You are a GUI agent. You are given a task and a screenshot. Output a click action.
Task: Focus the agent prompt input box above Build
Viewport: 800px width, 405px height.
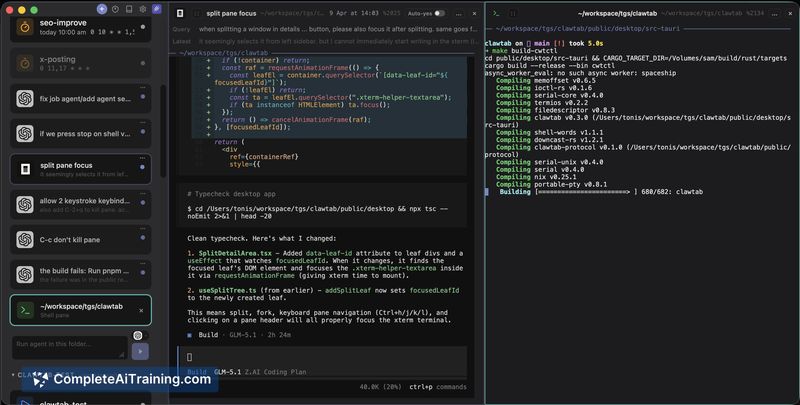(x=322, y=357)
